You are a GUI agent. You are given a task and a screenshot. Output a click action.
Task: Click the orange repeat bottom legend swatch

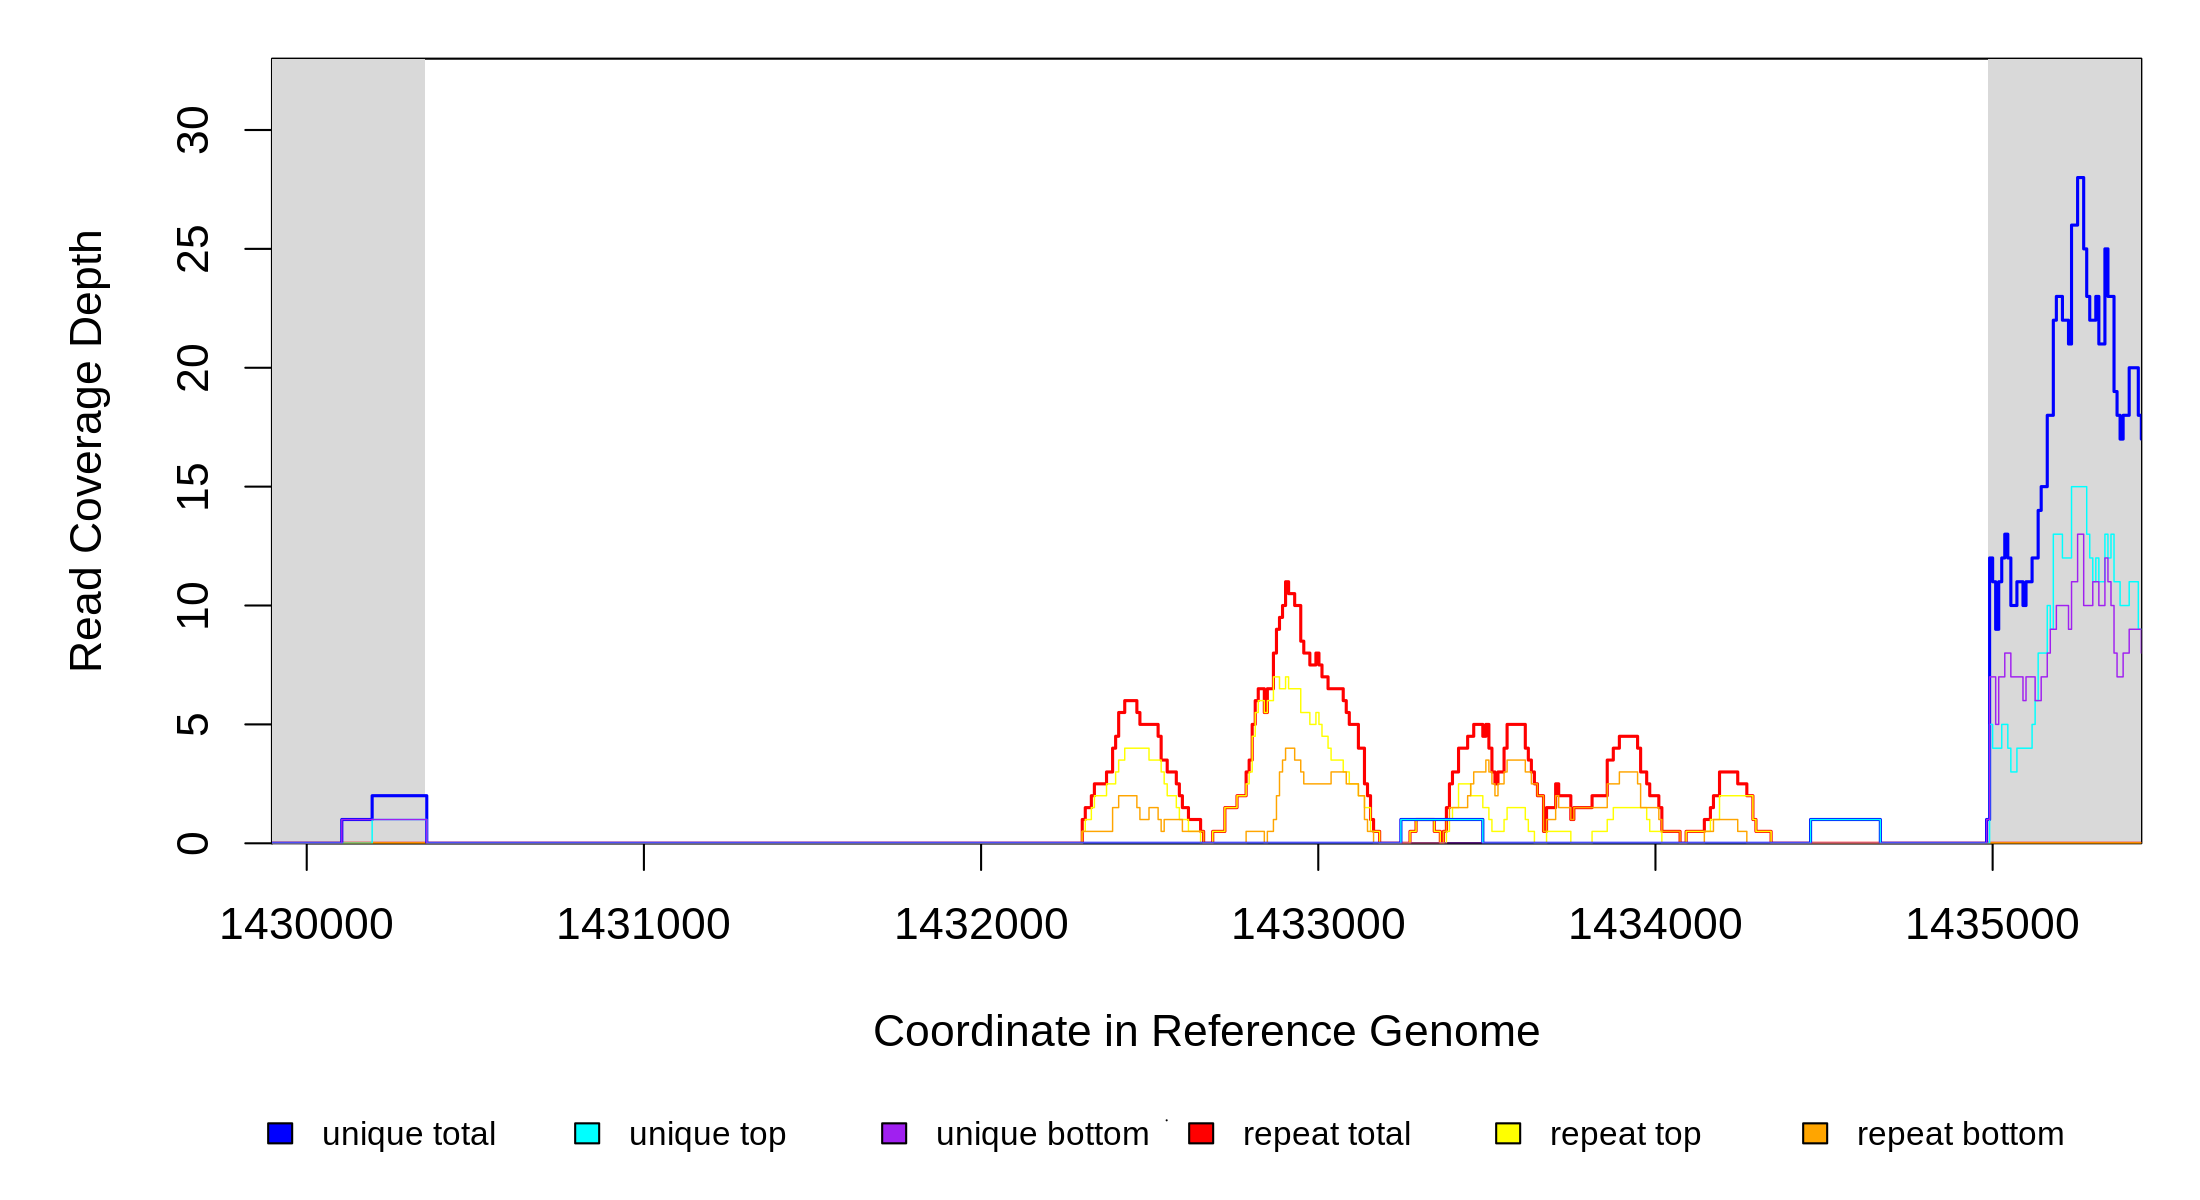click(x=1815, y=1133)
